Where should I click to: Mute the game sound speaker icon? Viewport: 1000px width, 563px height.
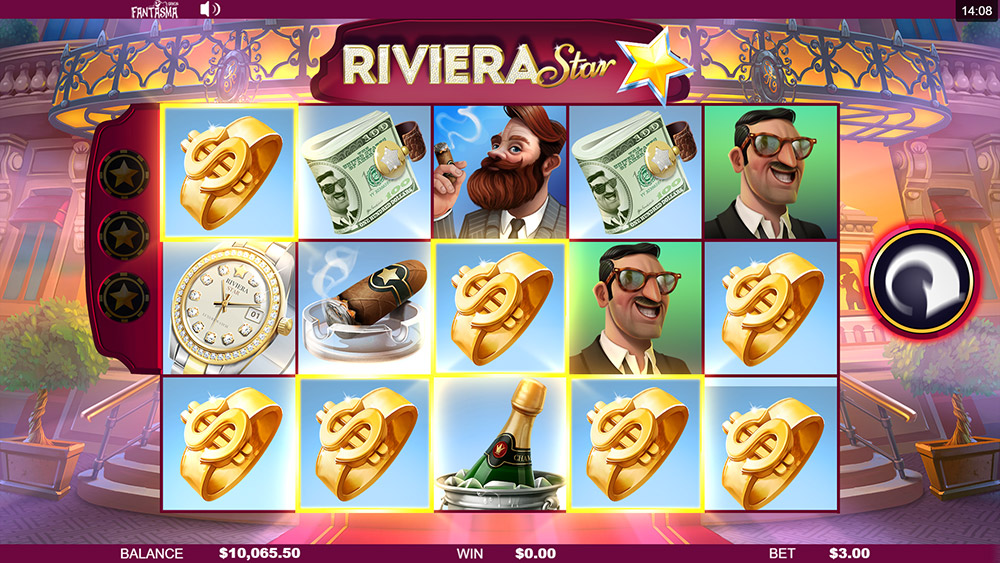[209, 9]
